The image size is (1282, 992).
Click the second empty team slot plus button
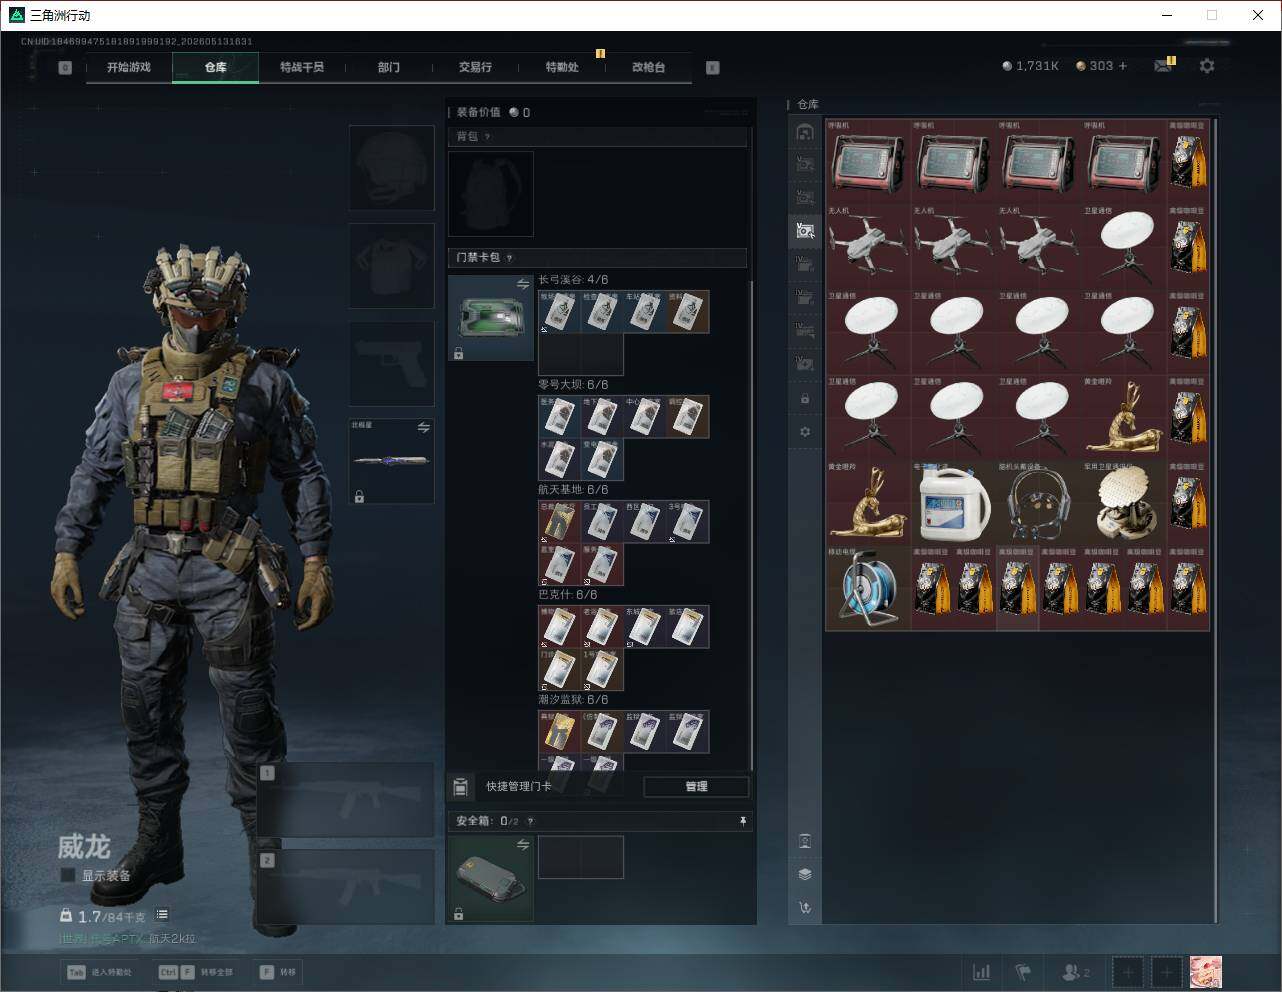[1166, 972]
